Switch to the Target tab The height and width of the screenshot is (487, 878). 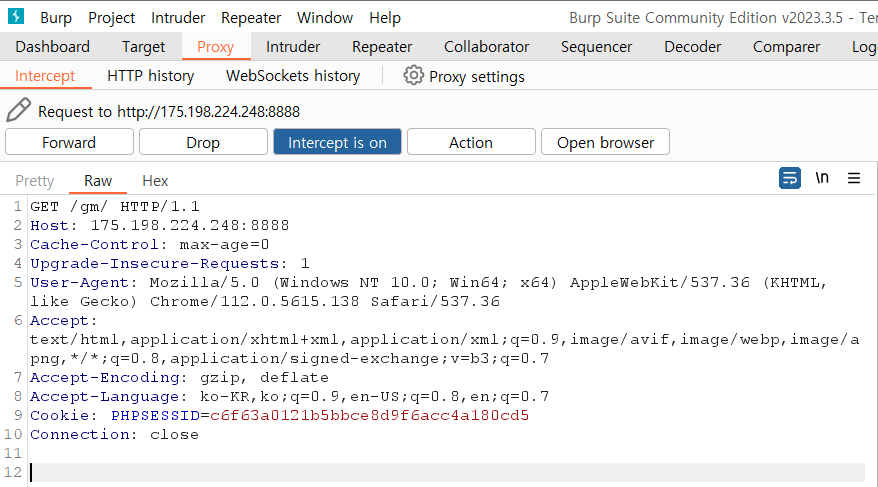pyautogui.click(x=143, y=46)
